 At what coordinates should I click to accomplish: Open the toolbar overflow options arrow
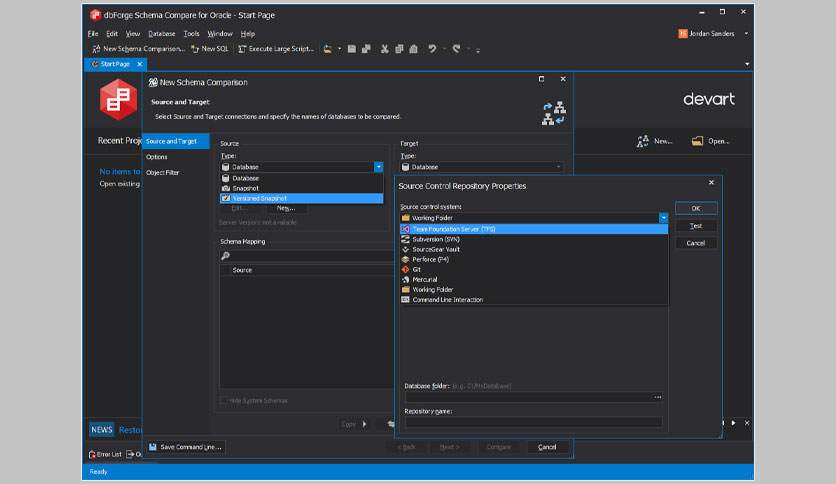(478, 50)
